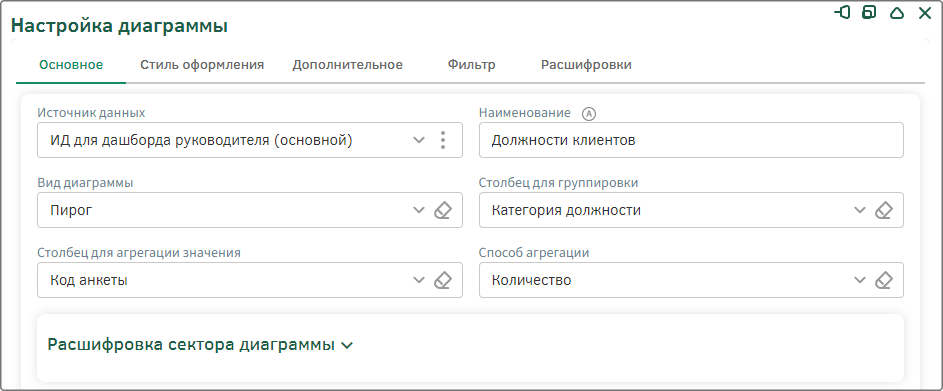
Task: Clear the Вид диаграммы field with eraser icon
Action: tap(443, 211)
